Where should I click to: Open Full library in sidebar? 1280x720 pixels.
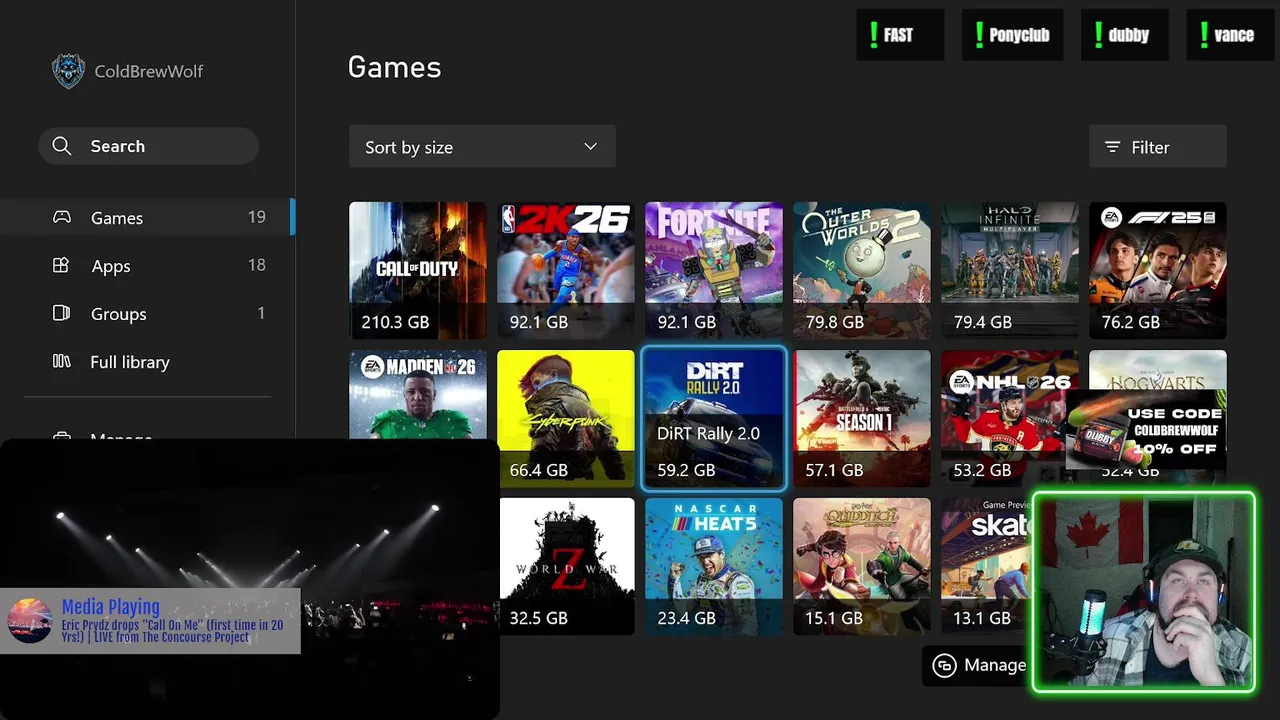[147, 361]
